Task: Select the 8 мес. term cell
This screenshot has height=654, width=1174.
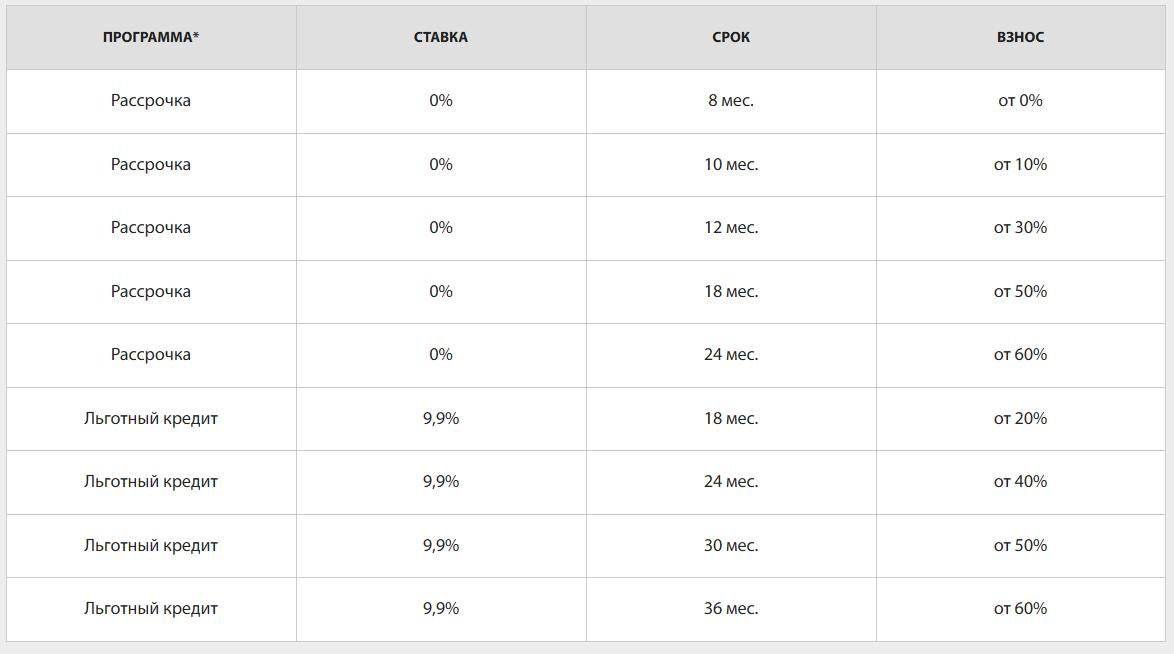Action: (731, 101)
